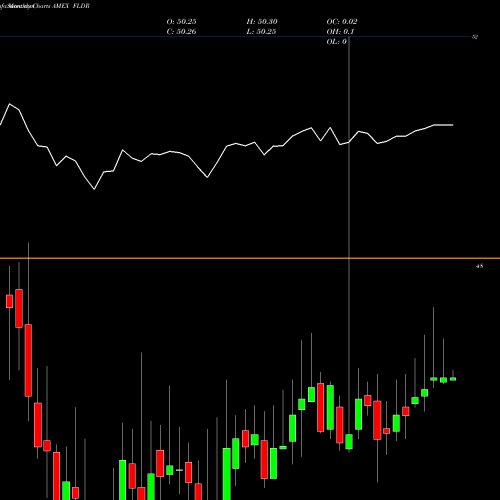Click the "OC: 0.02" value
Image resolution: width=500 pixels, height=500 pixels.
pos(342,22)
